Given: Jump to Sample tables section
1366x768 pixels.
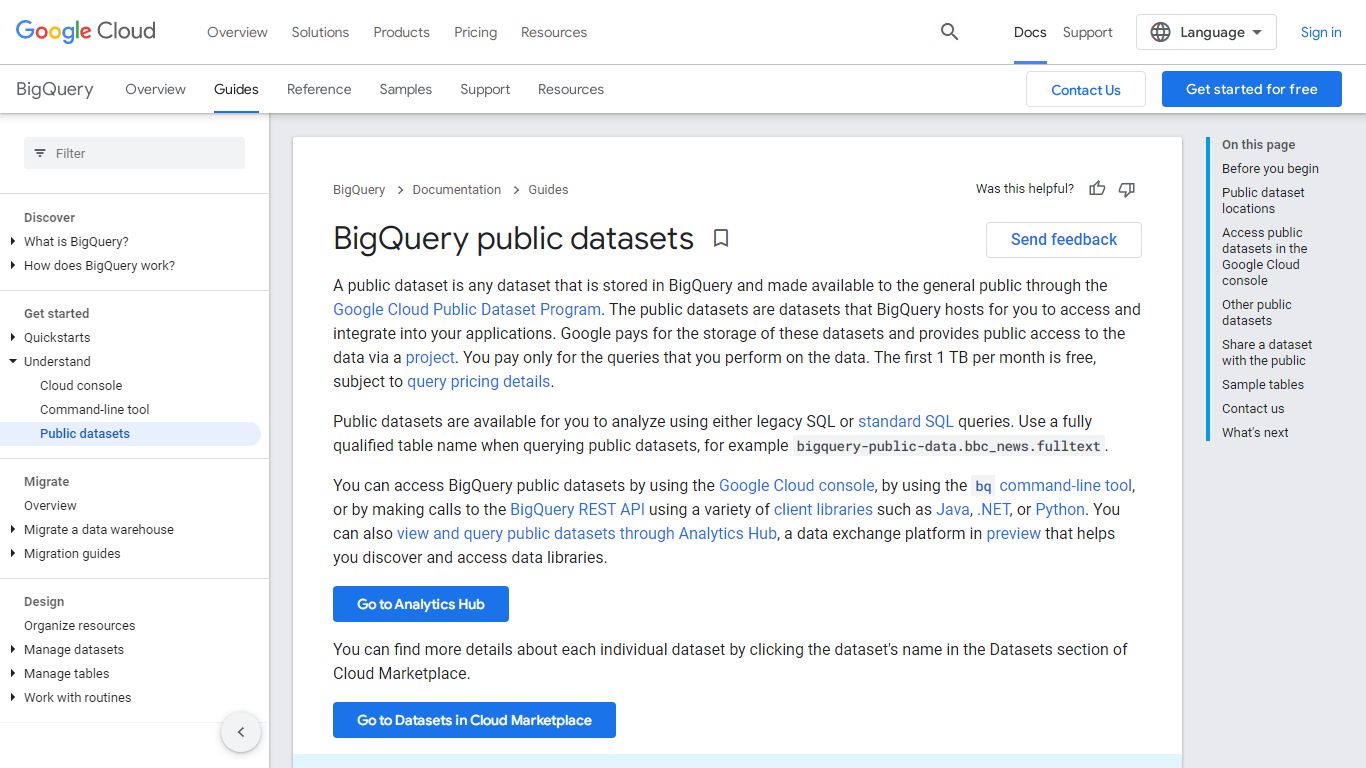Looking at the screenshot, I should [x=1263, y=384].
